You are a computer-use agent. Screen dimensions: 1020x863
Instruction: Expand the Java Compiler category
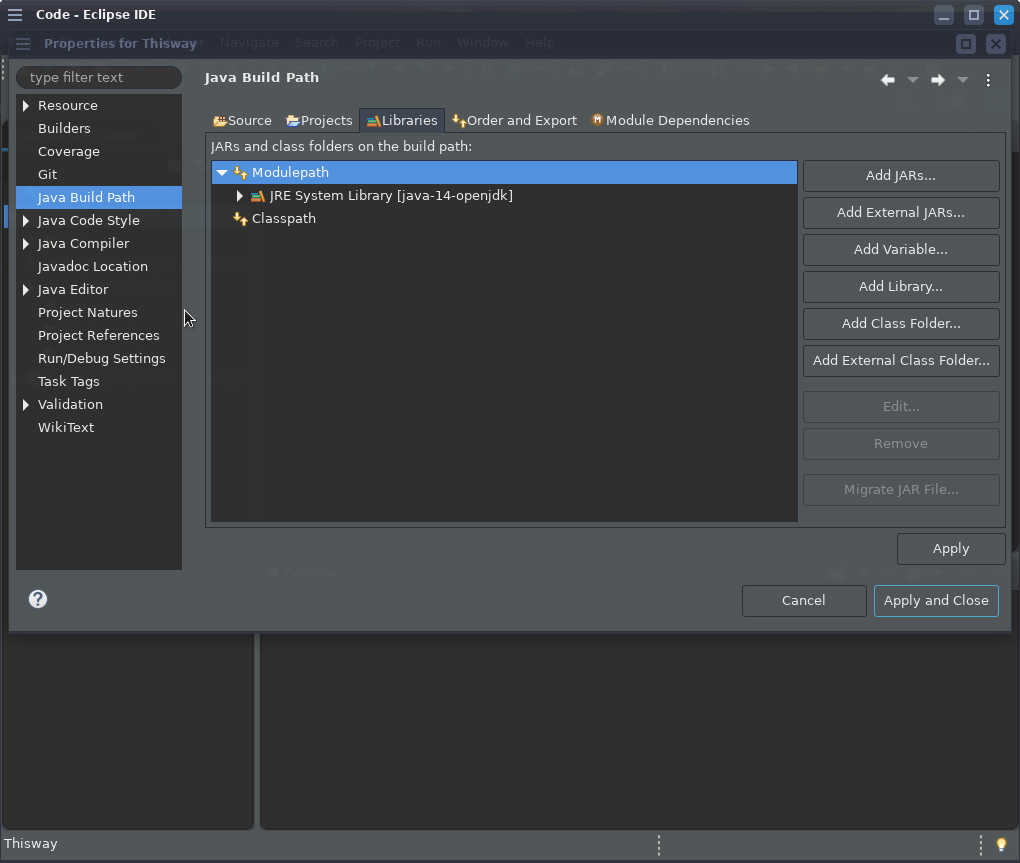point(26,244)
